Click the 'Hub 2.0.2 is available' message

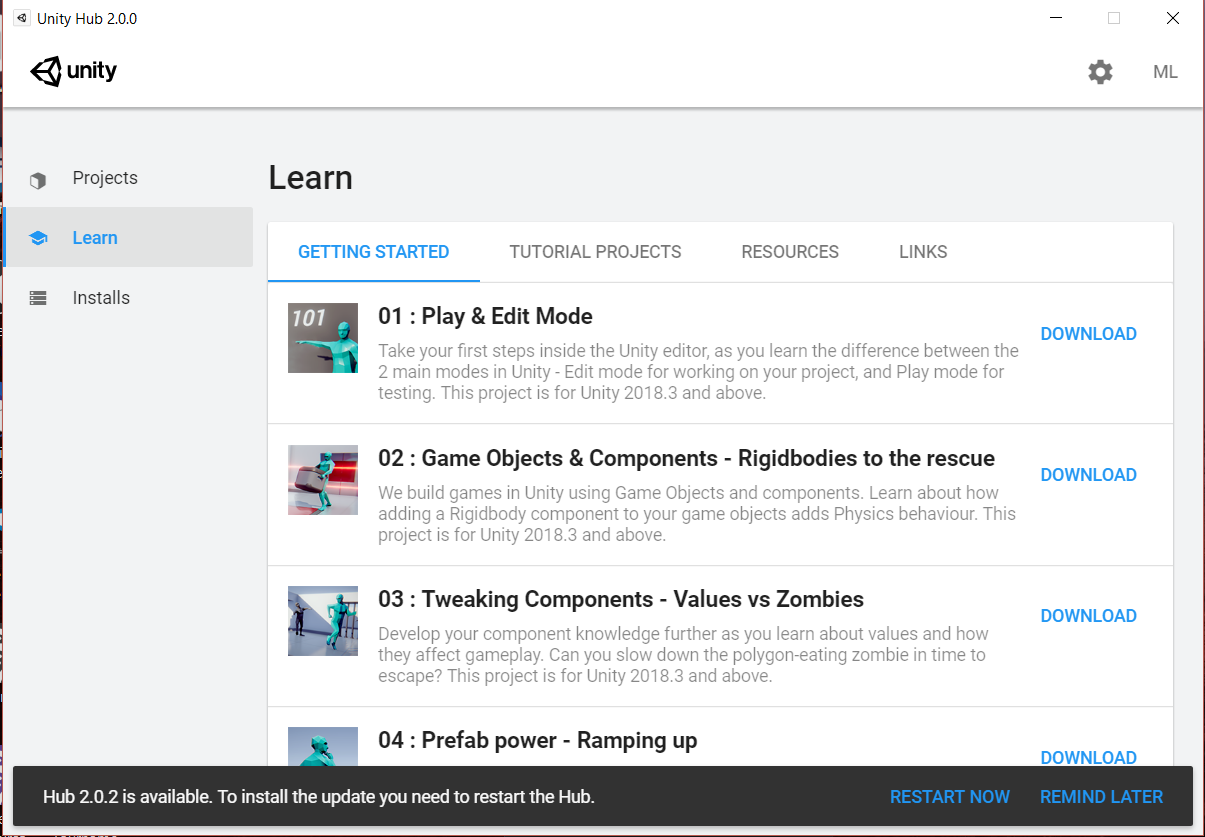click(319, 797)
